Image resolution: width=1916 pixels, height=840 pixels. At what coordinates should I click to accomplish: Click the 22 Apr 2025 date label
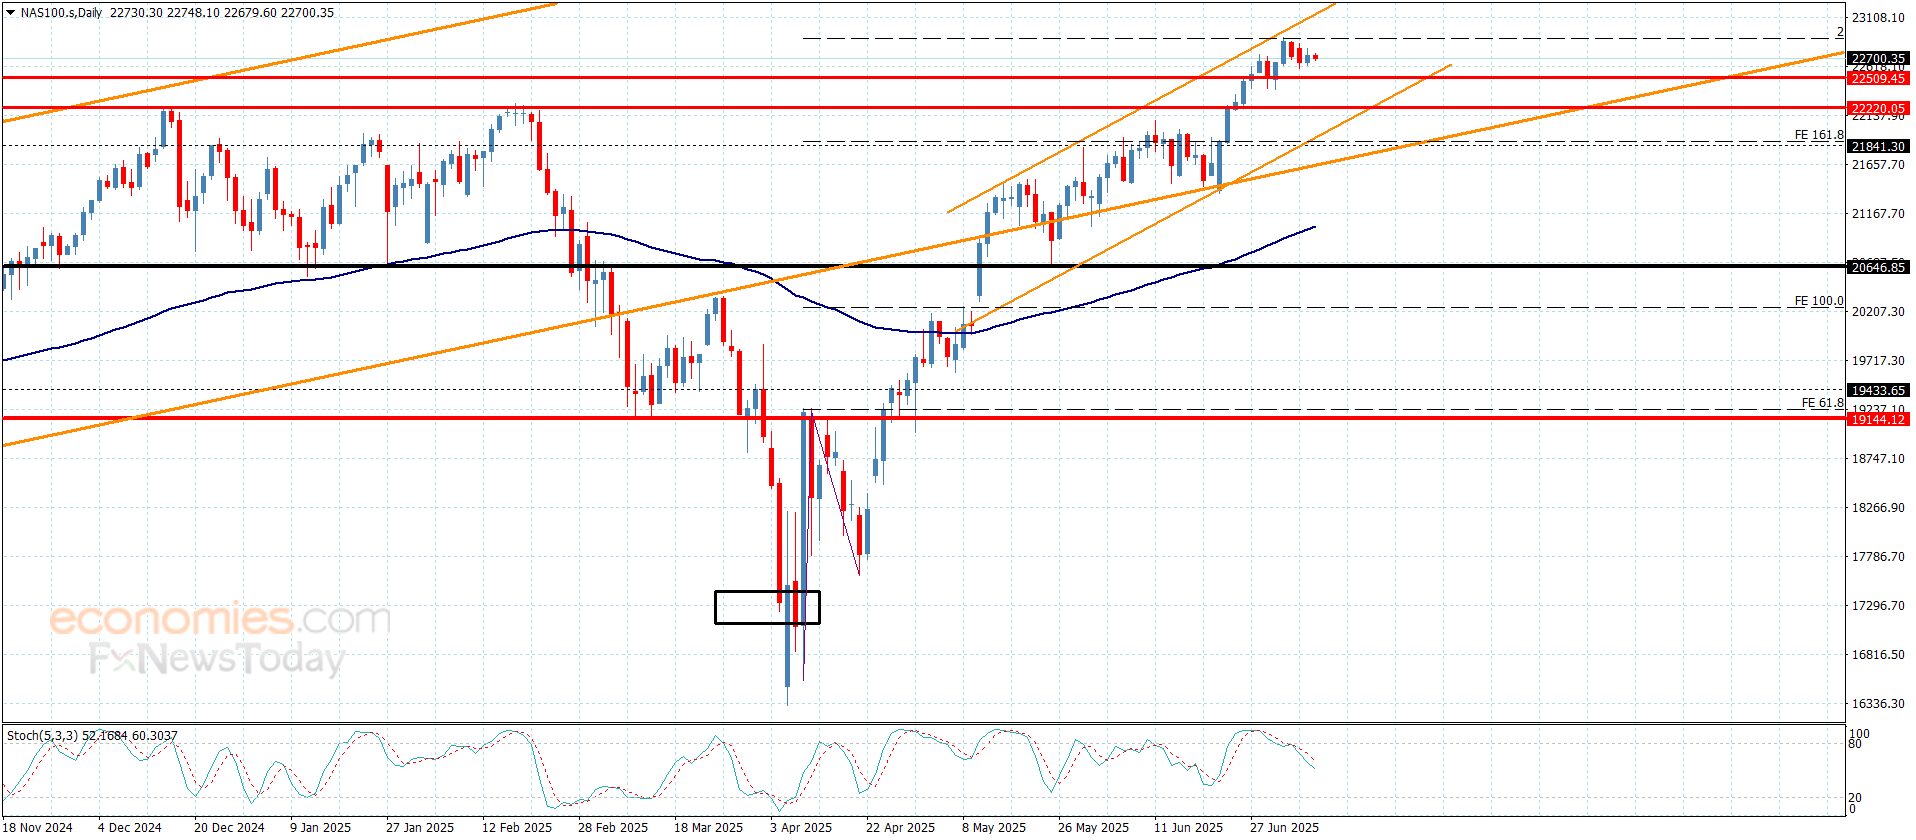tap(901, 827)
